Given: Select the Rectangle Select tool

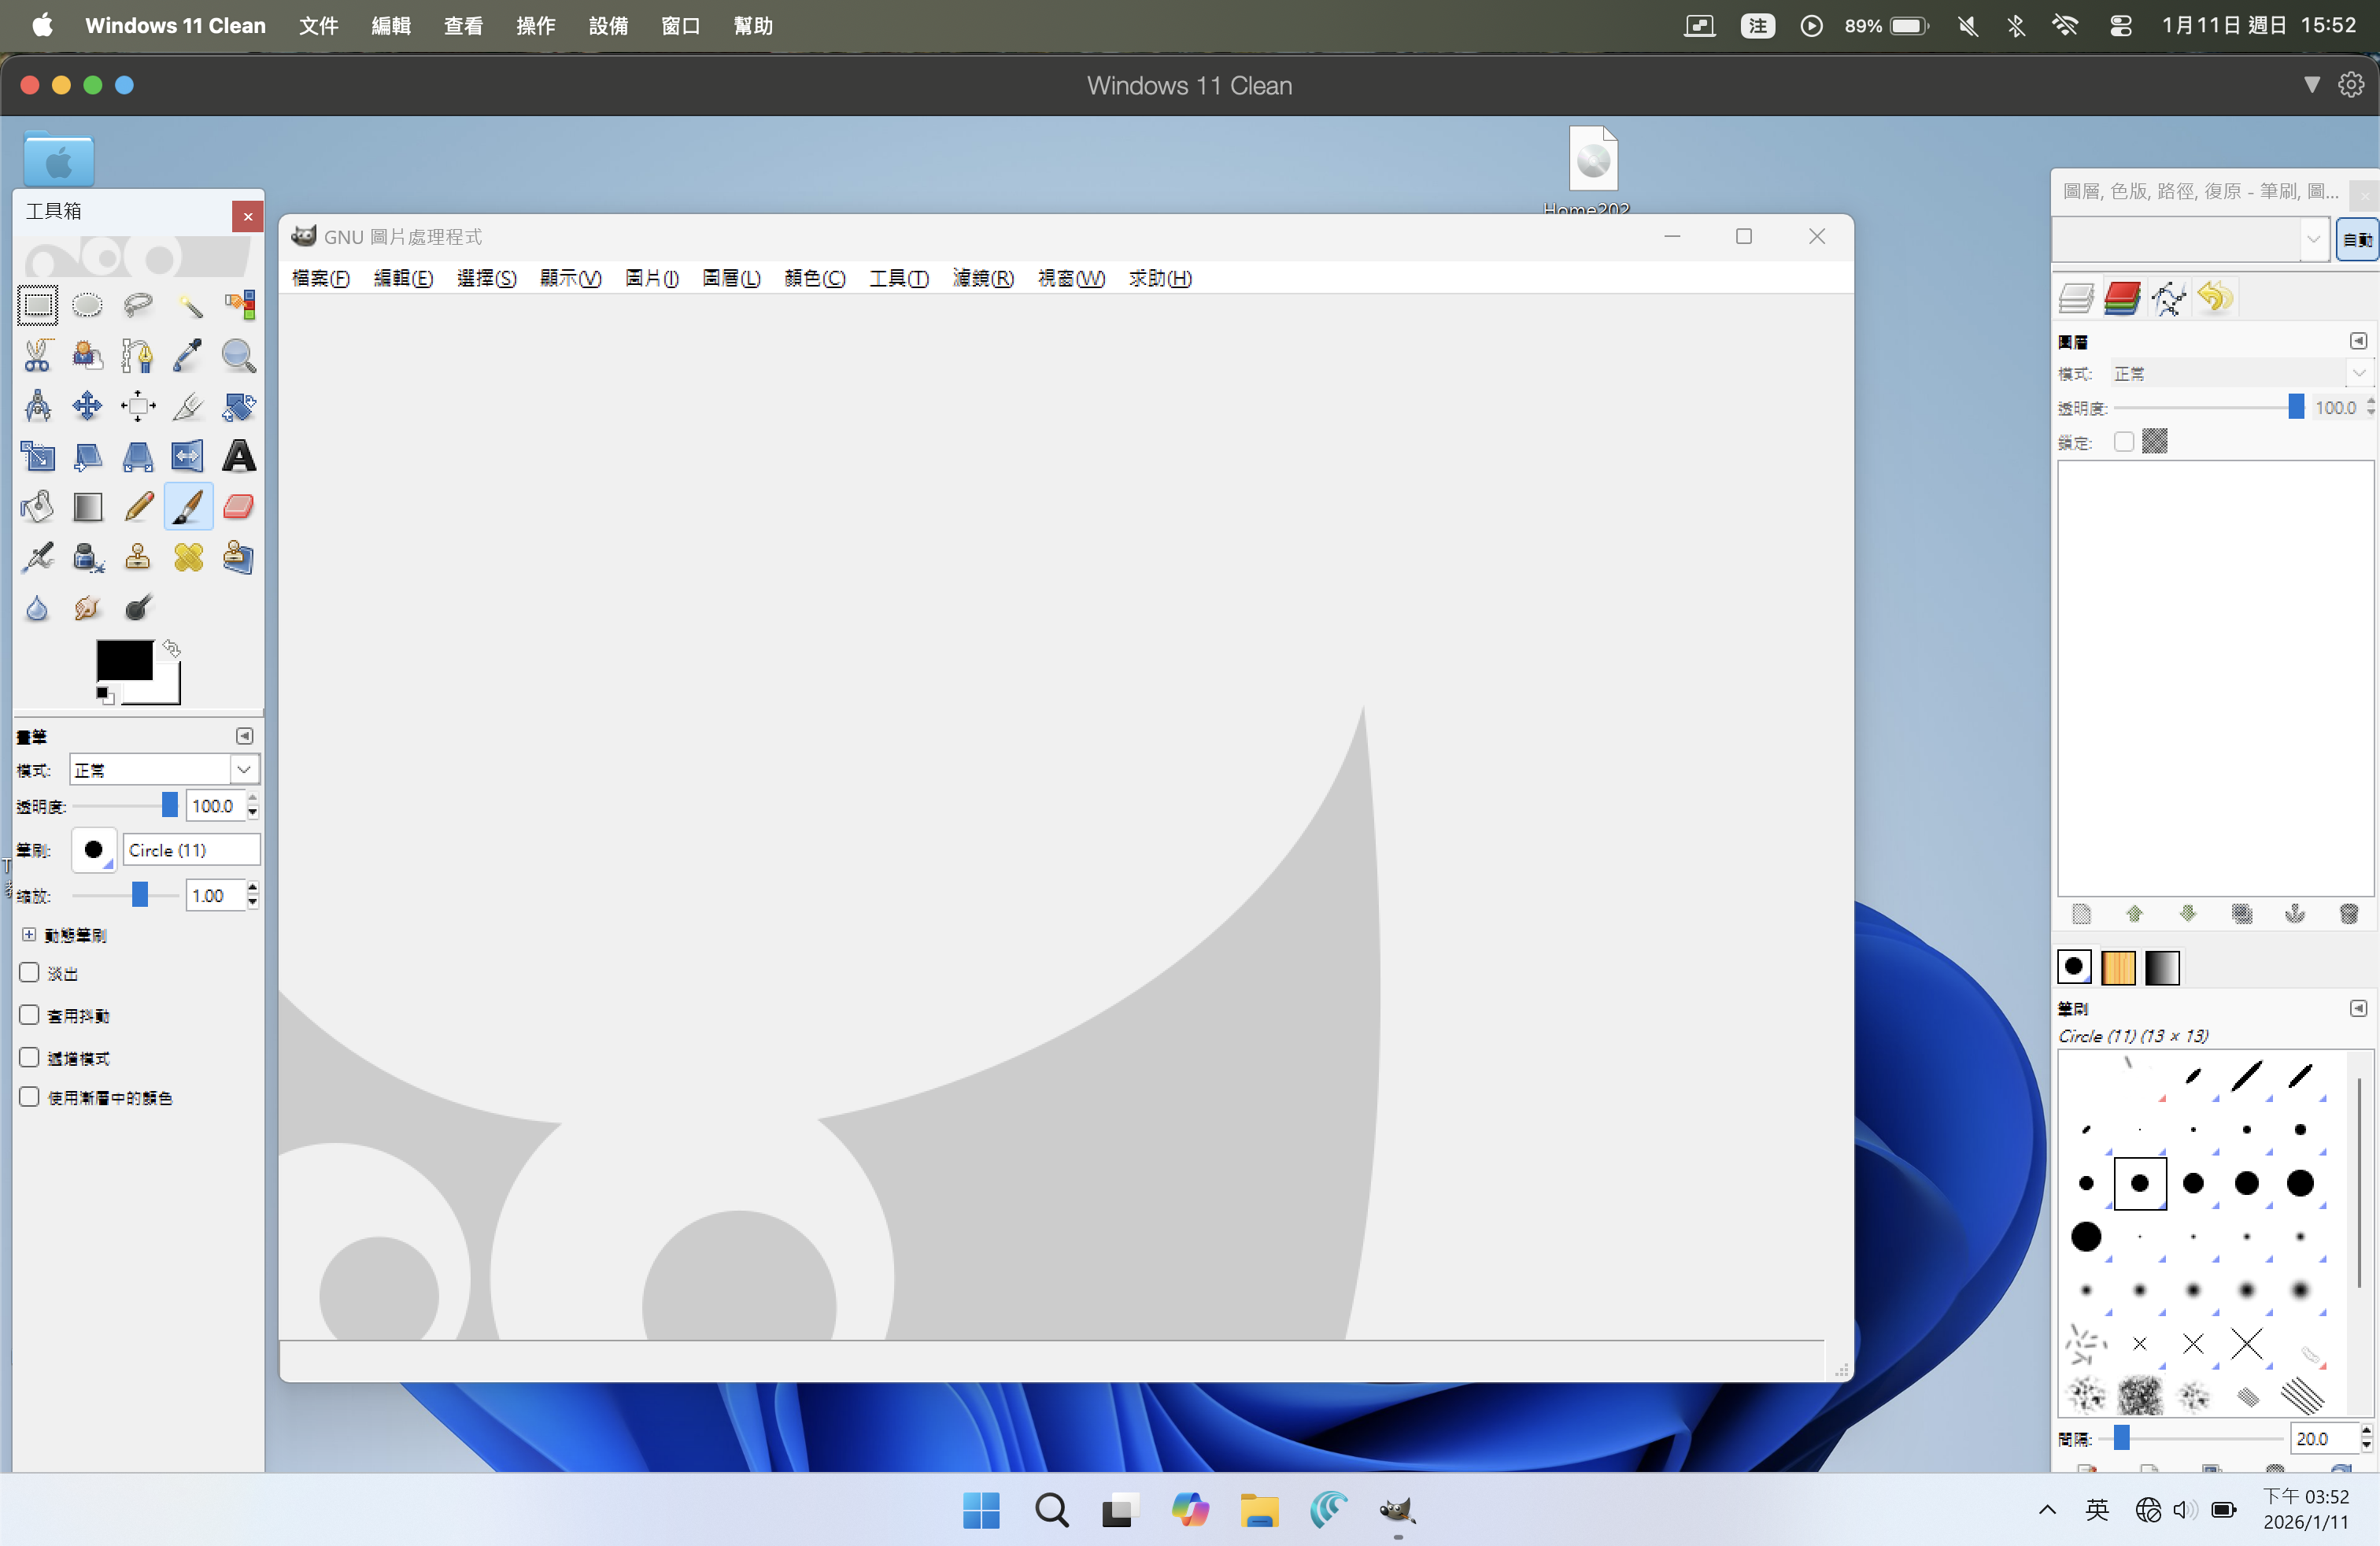Looking at the screenshot, I should 37,306.
